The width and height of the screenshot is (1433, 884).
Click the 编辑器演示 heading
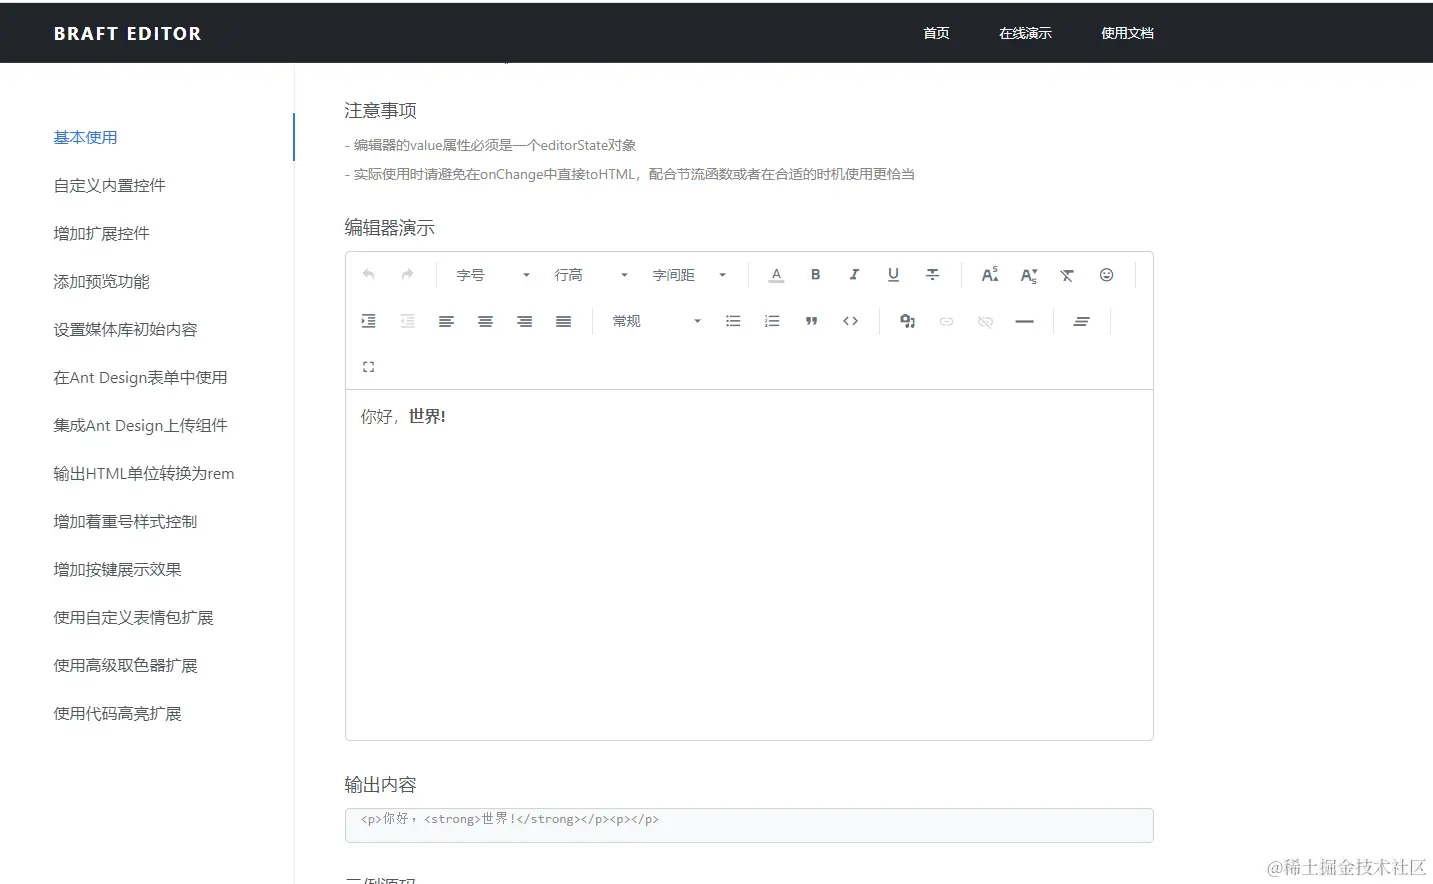389,228
